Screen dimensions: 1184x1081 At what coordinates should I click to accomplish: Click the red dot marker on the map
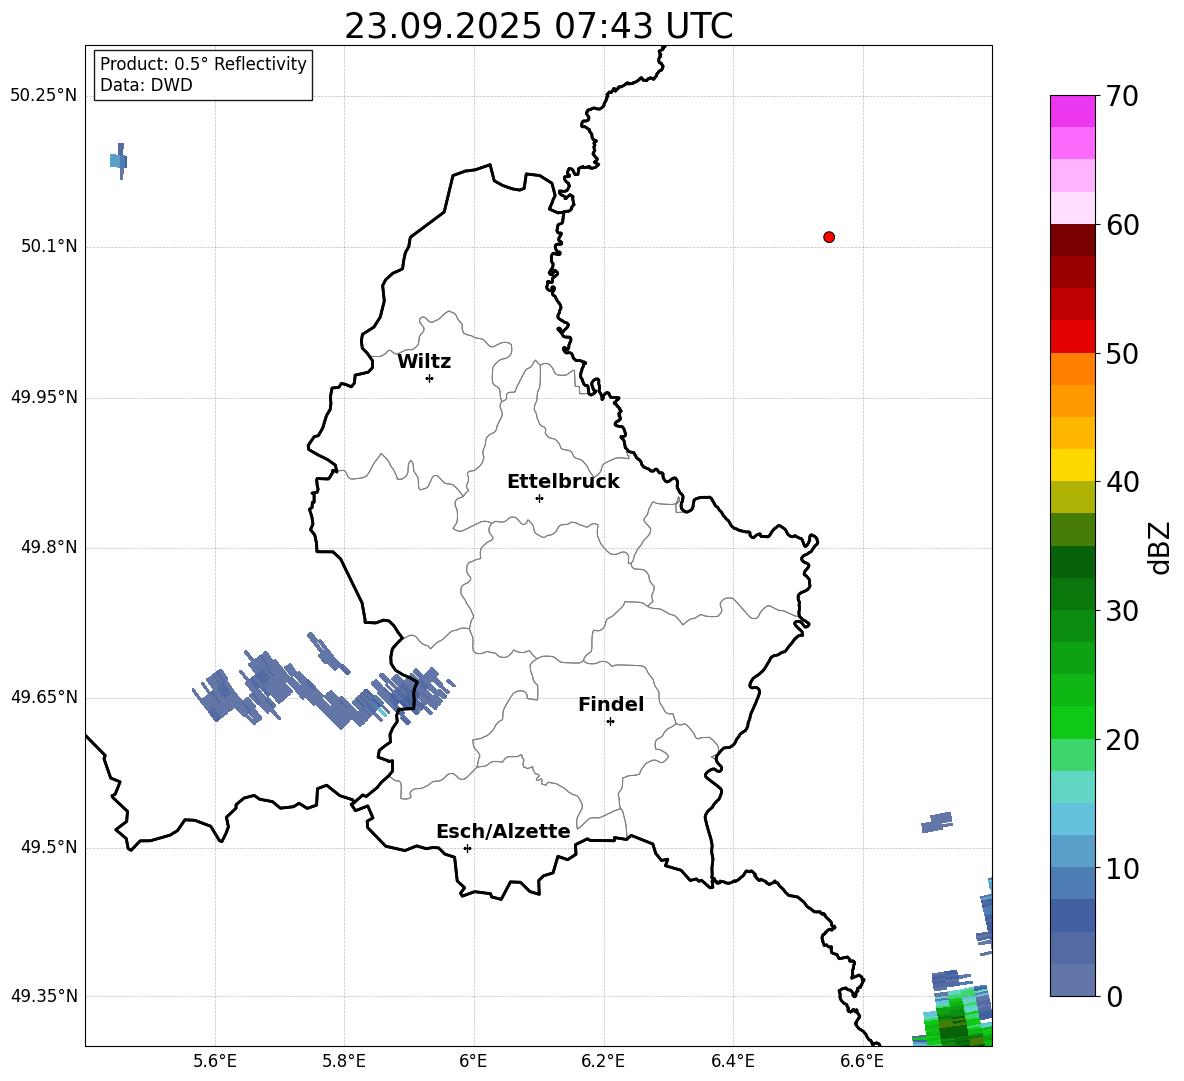(x=829, y=237)
